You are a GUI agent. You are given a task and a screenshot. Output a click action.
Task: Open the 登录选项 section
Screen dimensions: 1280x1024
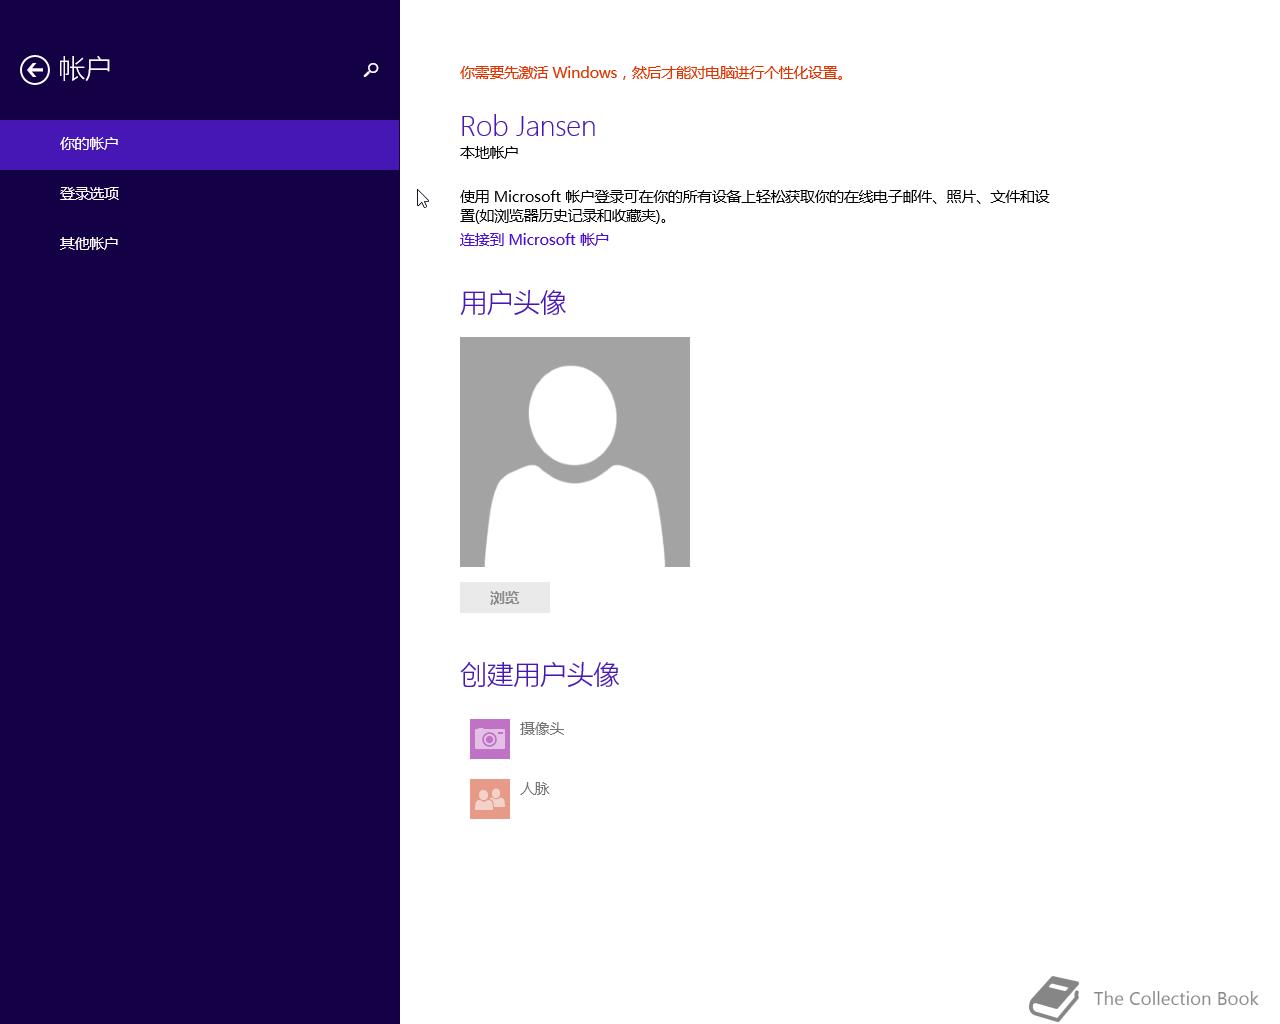[x=200, y=194]
